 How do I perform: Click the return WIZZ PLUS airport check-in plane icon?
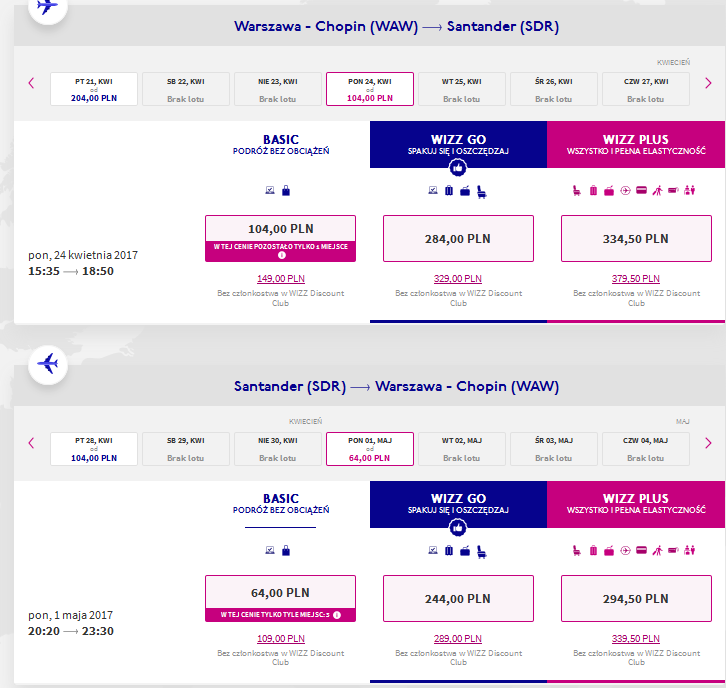(x=626, y=550)
